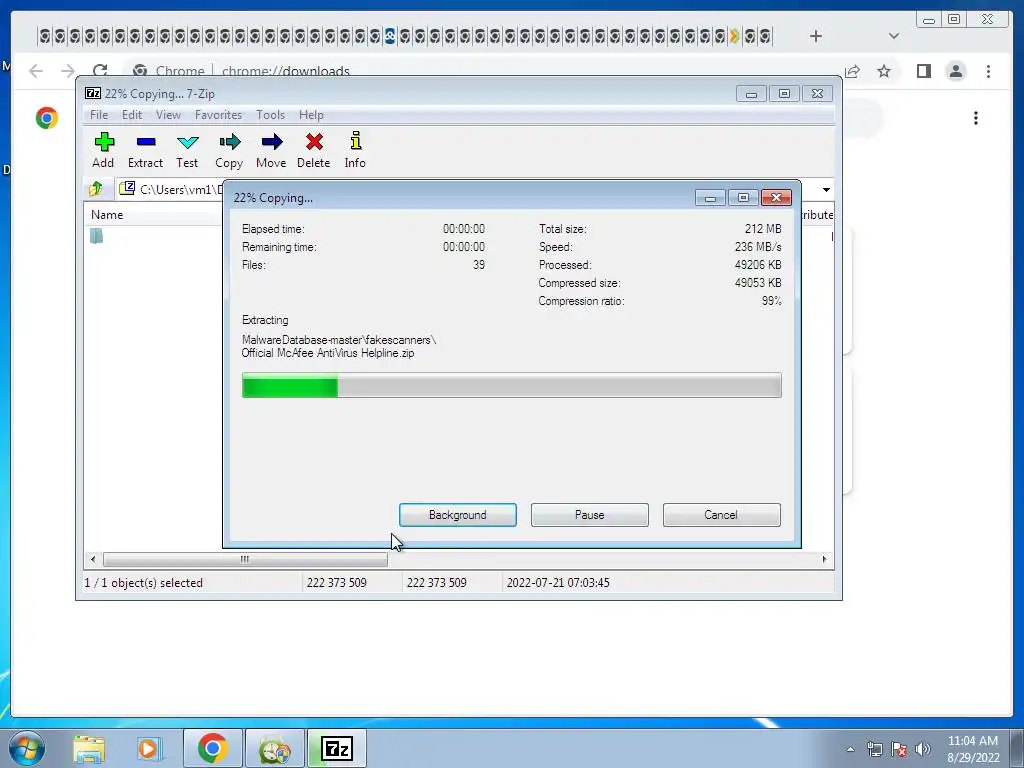1024x768 pixels.
Task: Minimize the Copying progress dialog
Action: 710,198
